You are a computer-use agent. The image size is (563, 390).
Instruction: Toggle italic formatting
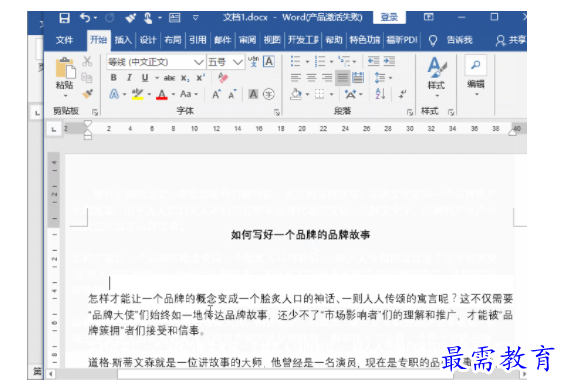tap(129, 78)
